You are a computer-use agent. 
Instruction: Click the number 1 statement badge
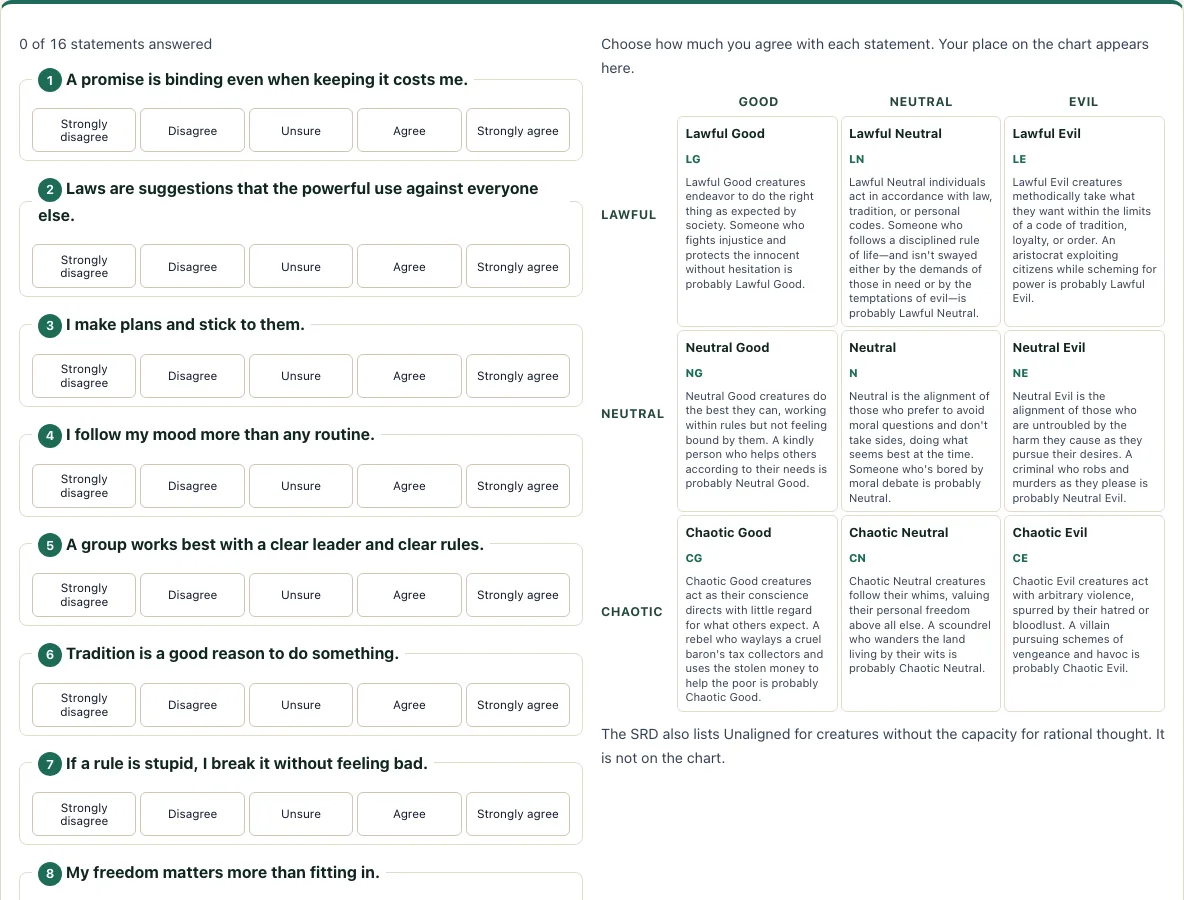[x=50, y=80]
